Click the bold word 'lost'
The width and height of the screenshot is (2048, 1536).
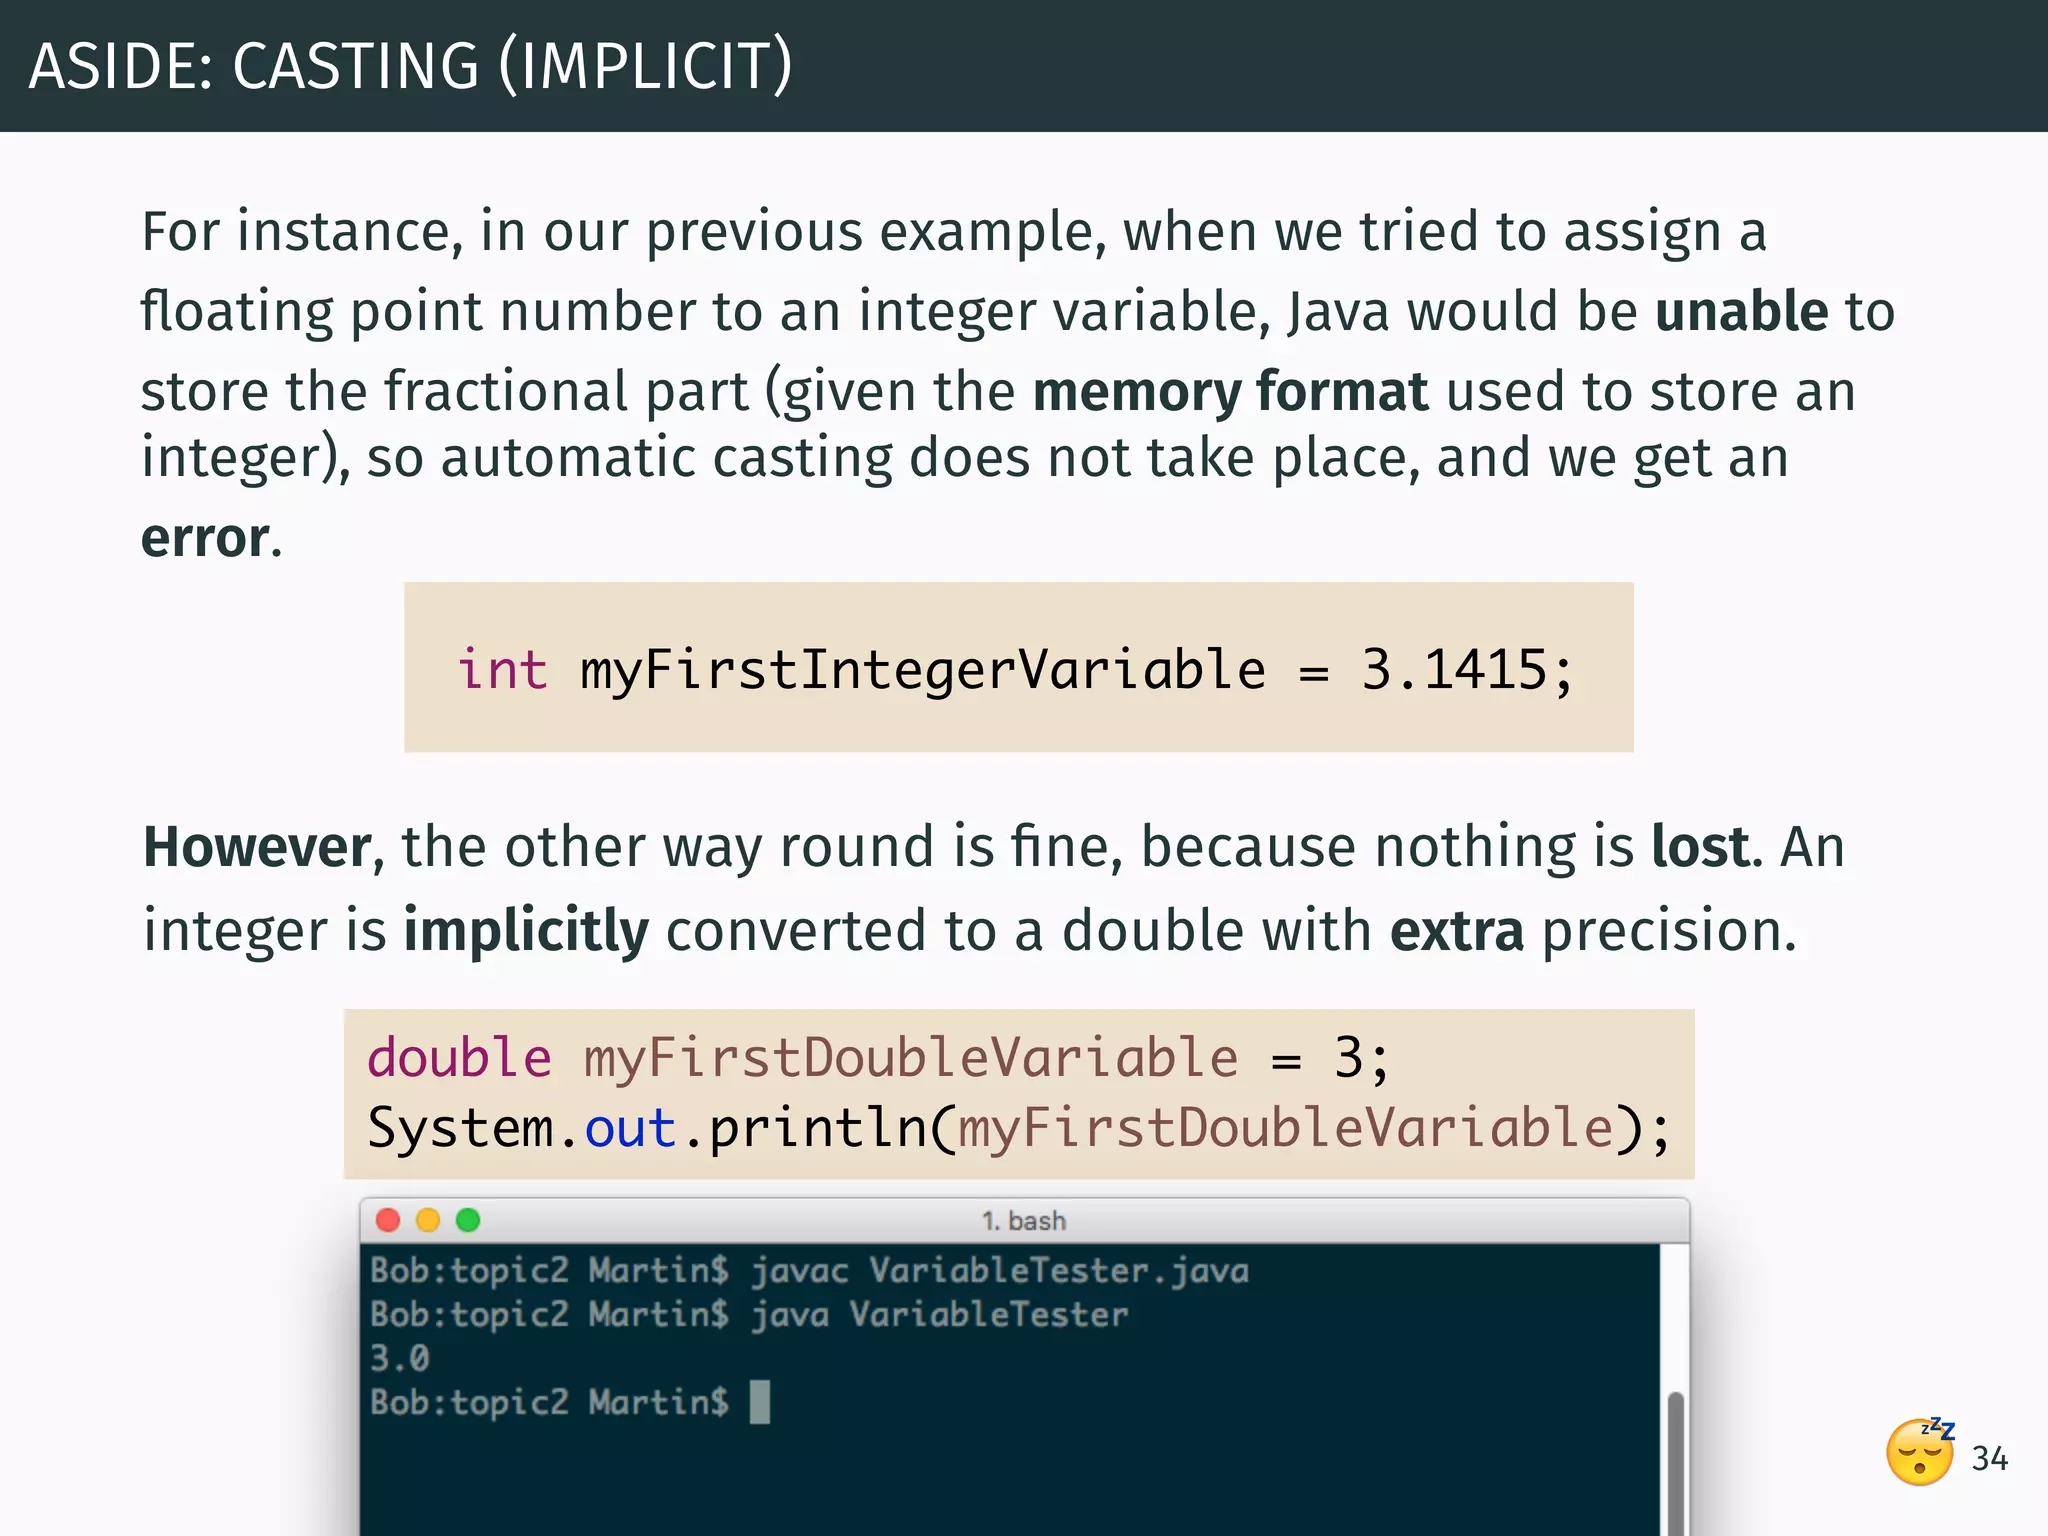click(x=1700, y=846)
